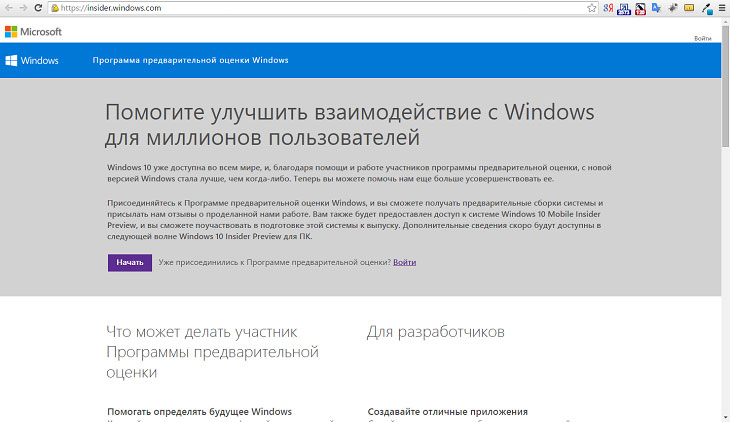Screen dimensions: 730x422
Task: Click the text Создавайте отличные приложения
Action: click(447, 412)
